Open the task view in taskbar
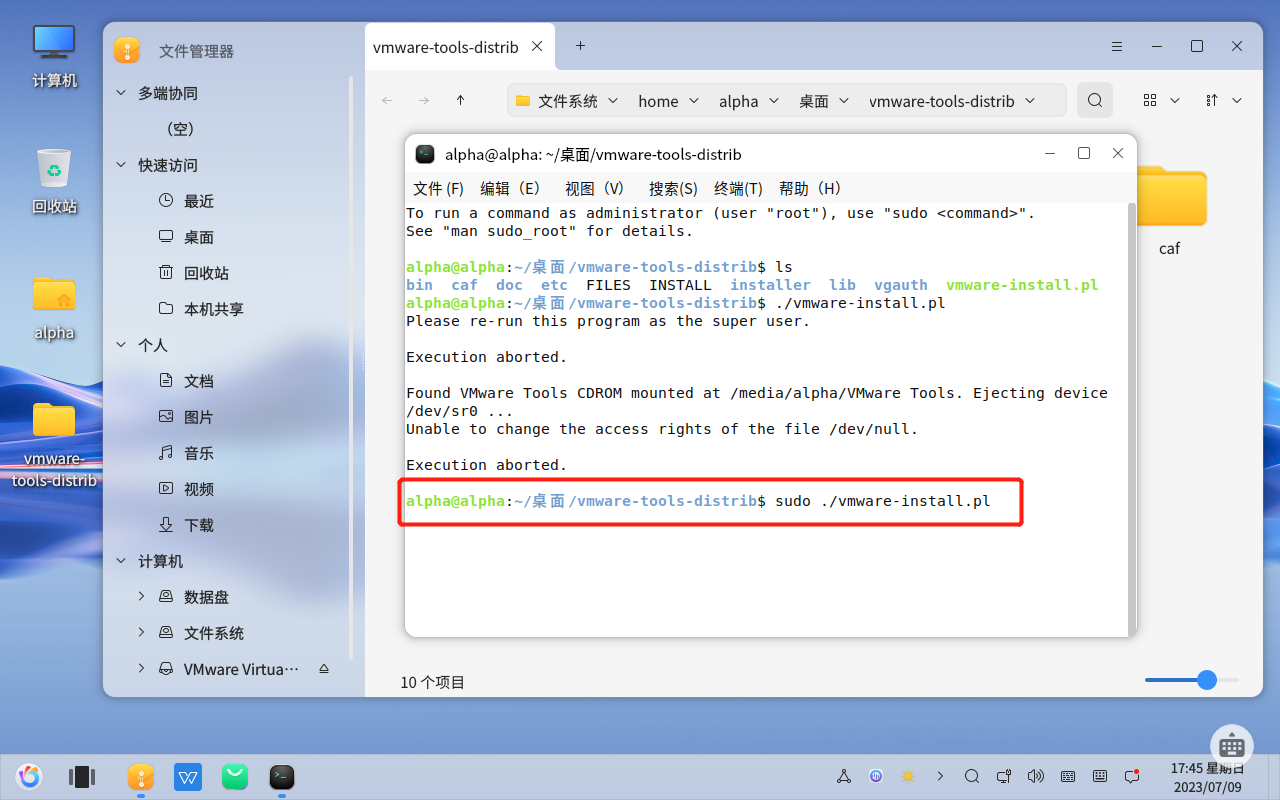The width and height of the screenshot is (1280, 800). click(x=81, y=776)
